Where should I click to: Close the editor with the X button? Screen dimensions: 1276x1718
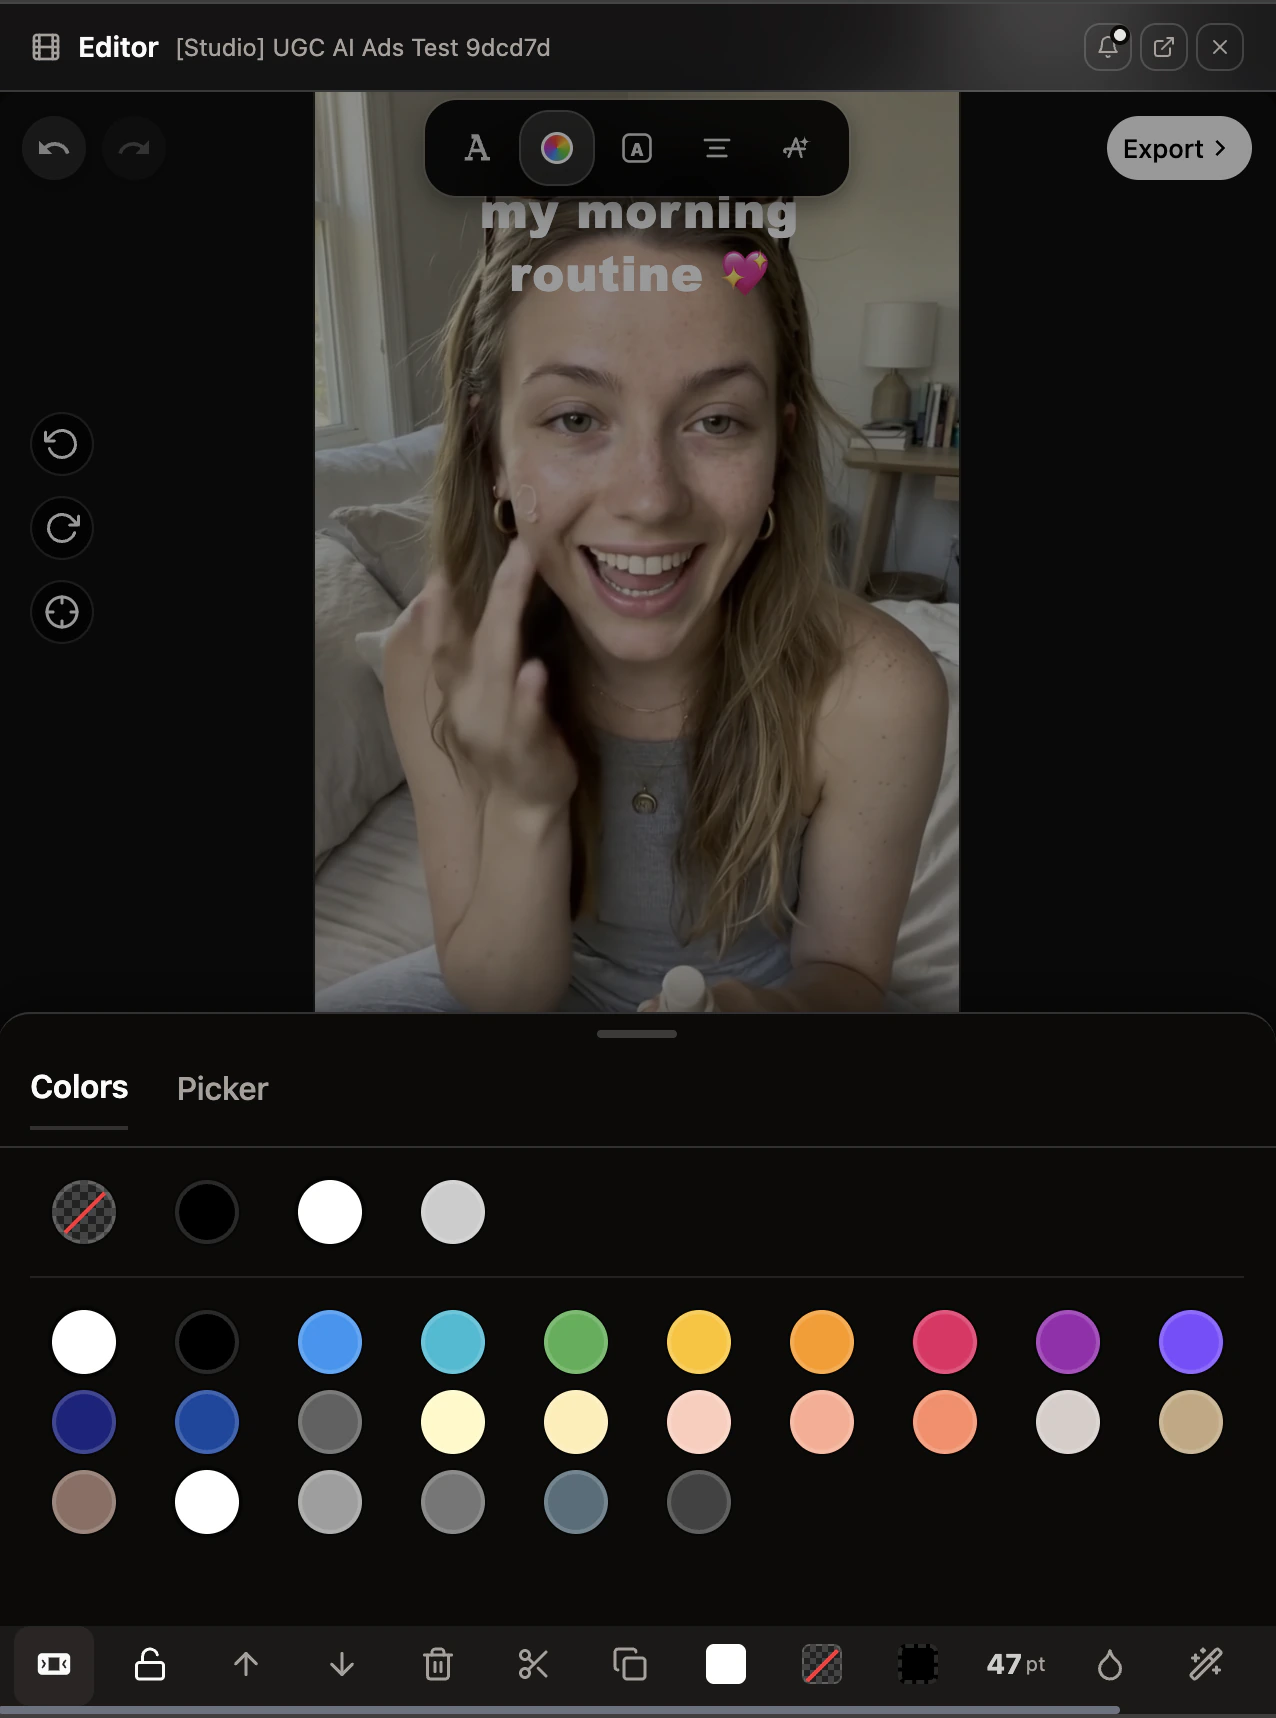pyautogui.click(x=1220, y=47)
